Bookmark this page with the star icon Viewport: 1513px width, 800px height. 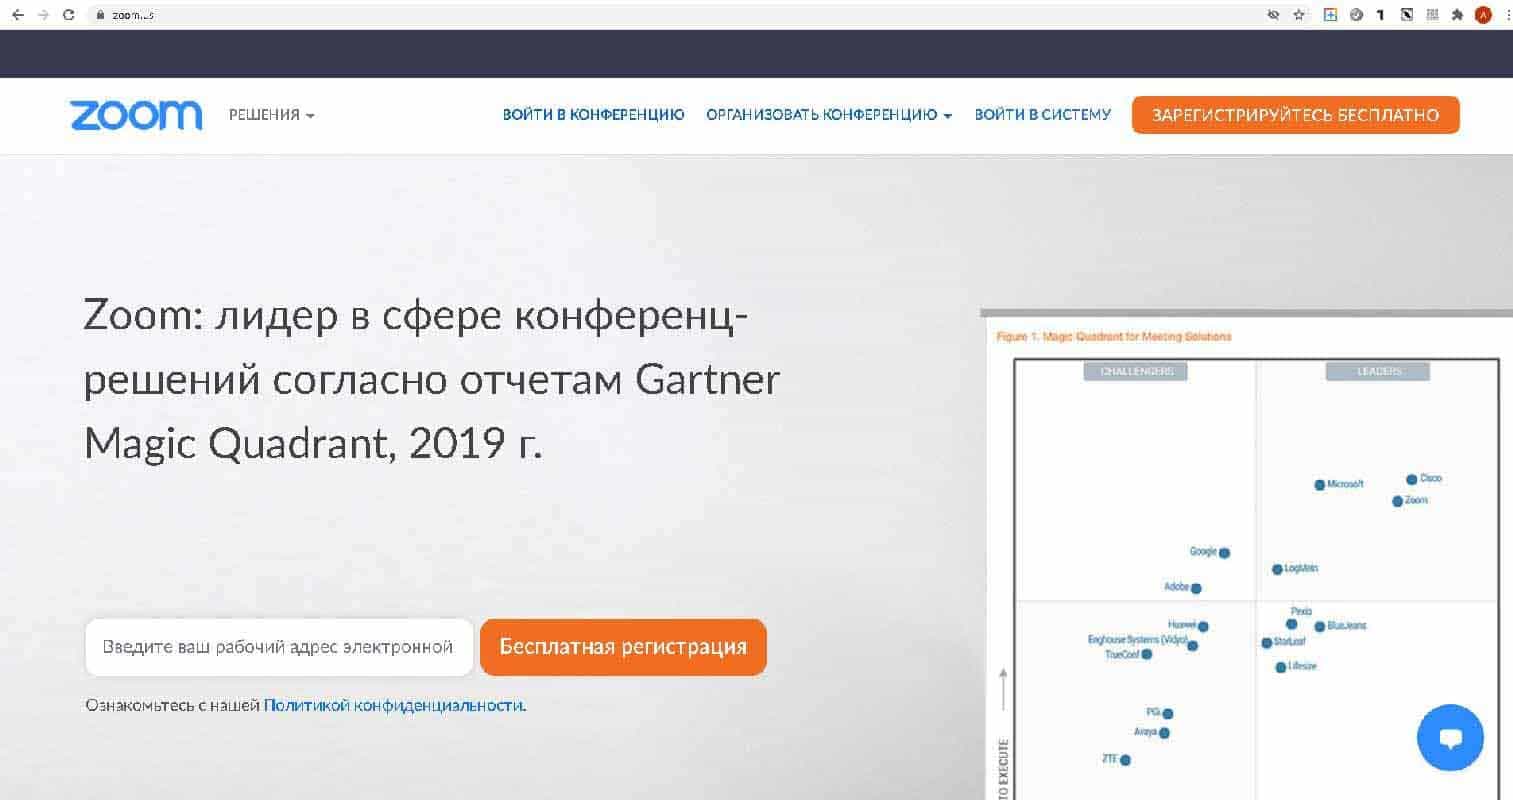1299,15
